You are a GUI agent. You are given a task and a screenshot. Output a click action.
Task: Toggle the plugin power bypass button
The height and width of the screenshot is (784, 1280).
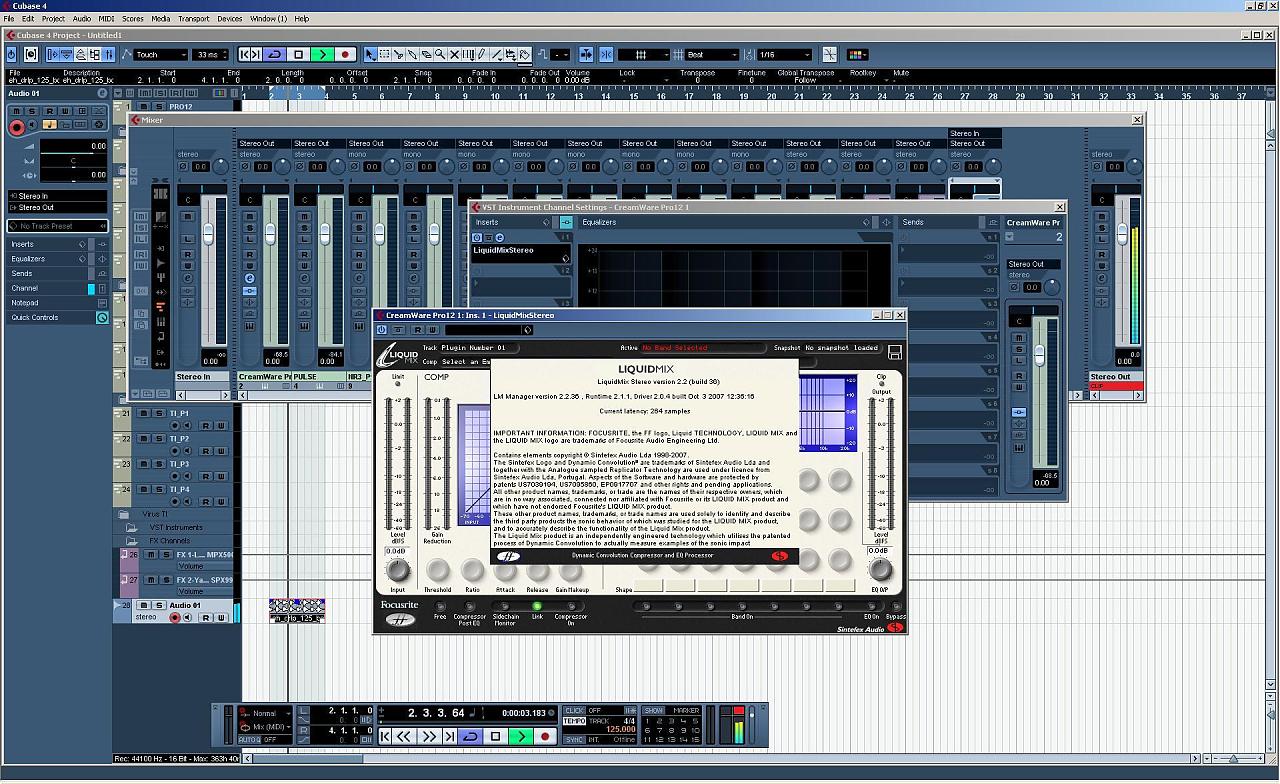coord(381,330)
